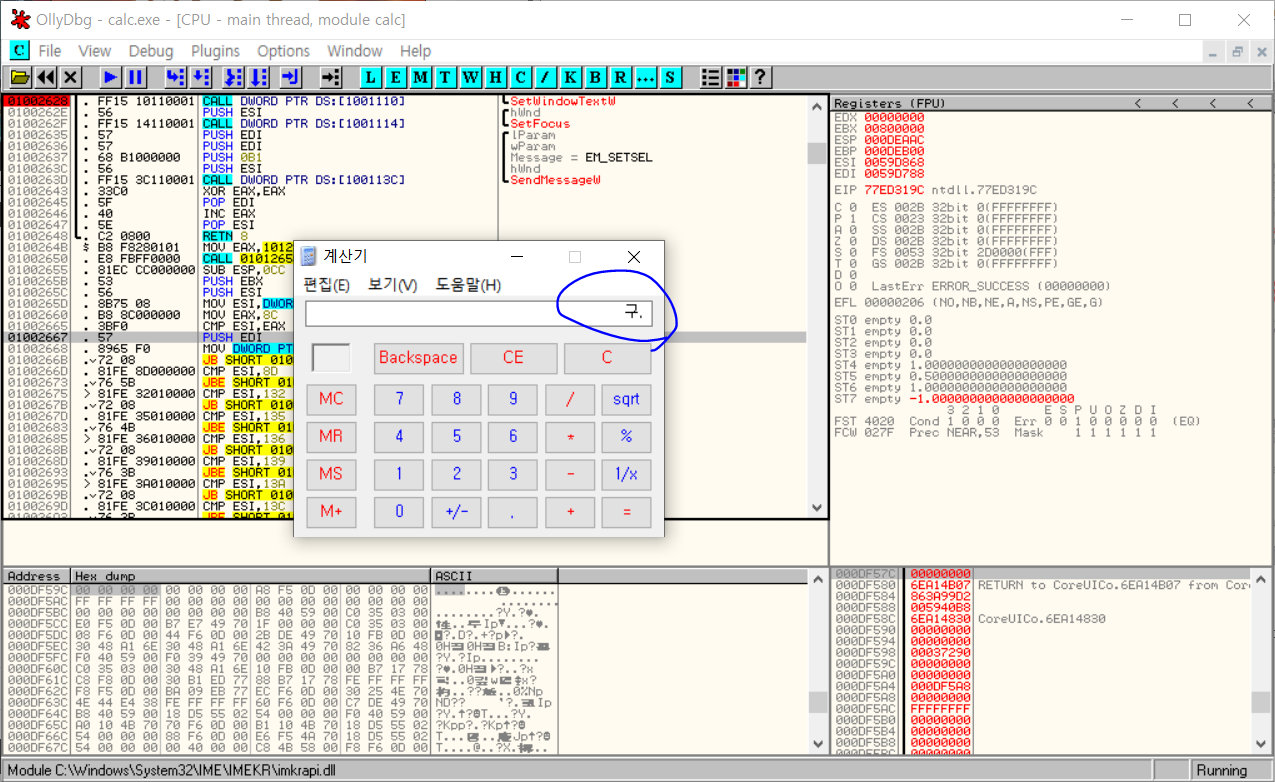The width and height of the screenshot is (1275, 782).
Task: Click the highlighted address 01002628
Action: [x=36, y=102]
